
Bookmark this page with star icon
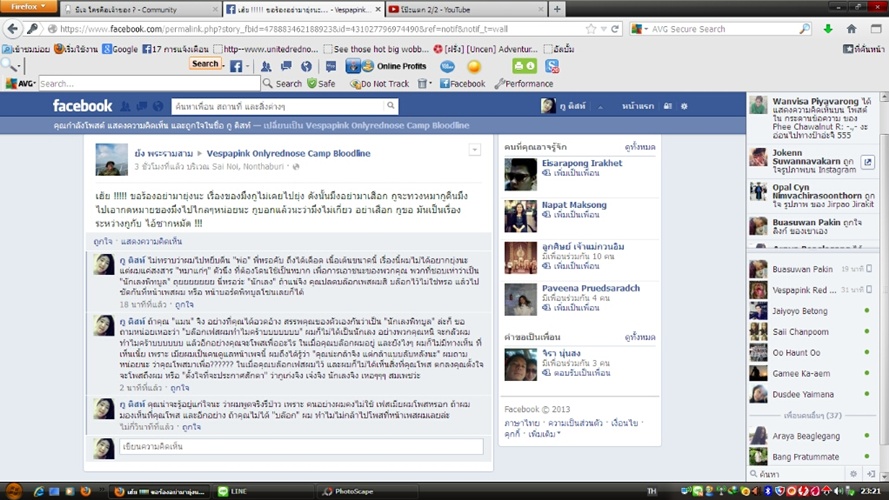click(x=591, y=29)
